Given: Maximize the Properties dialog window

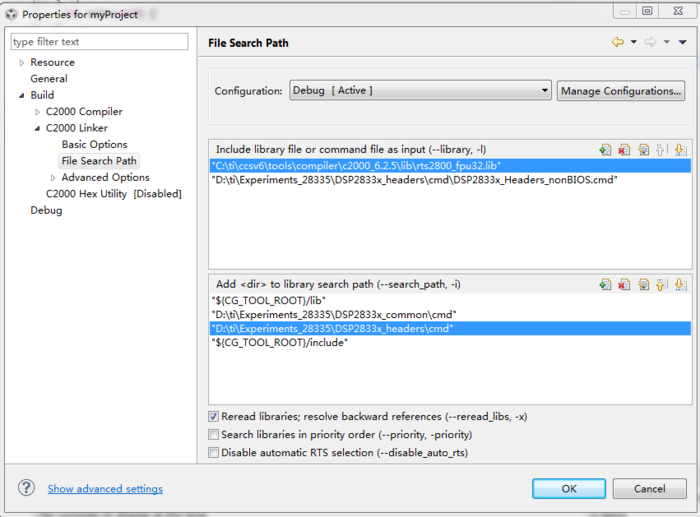Looking at the screenshot, I should [647, 11].
